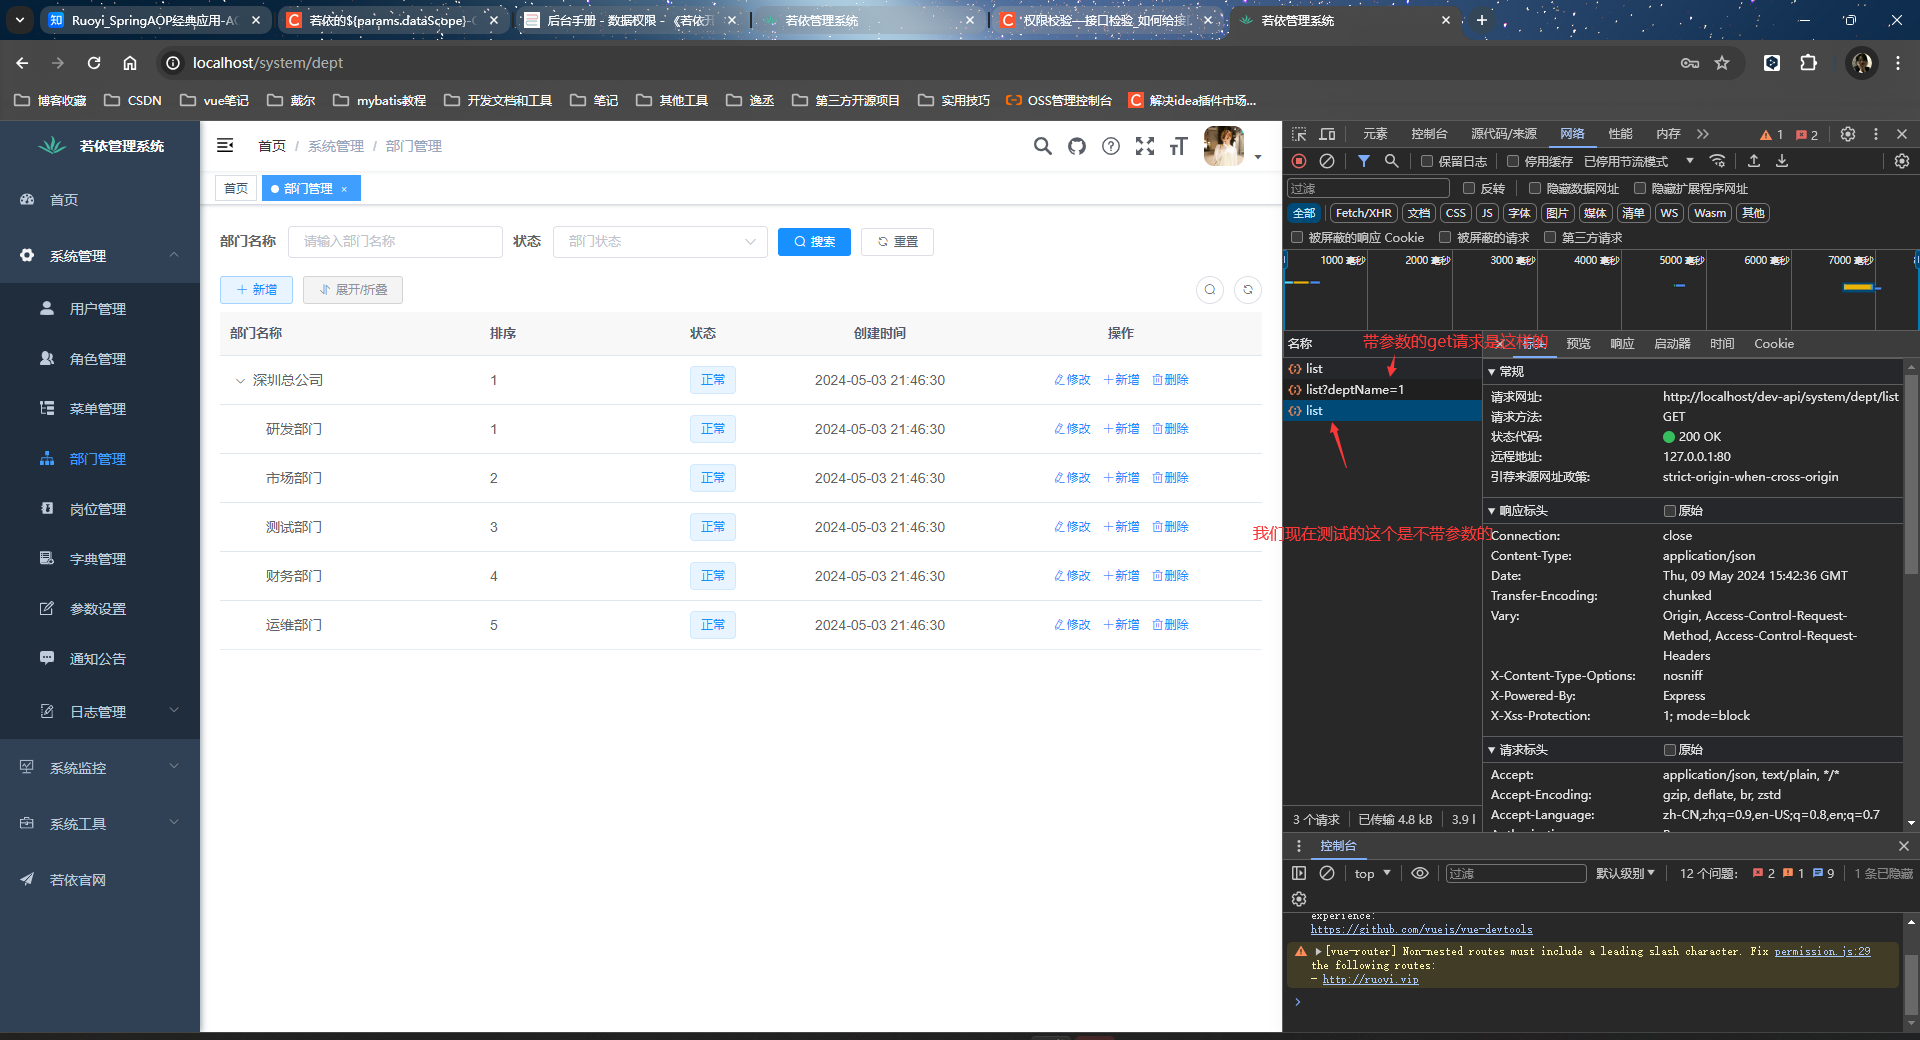1920x1040 pixels.
Task: Show console sidebar panel icon
Action: click(1299, 873)
